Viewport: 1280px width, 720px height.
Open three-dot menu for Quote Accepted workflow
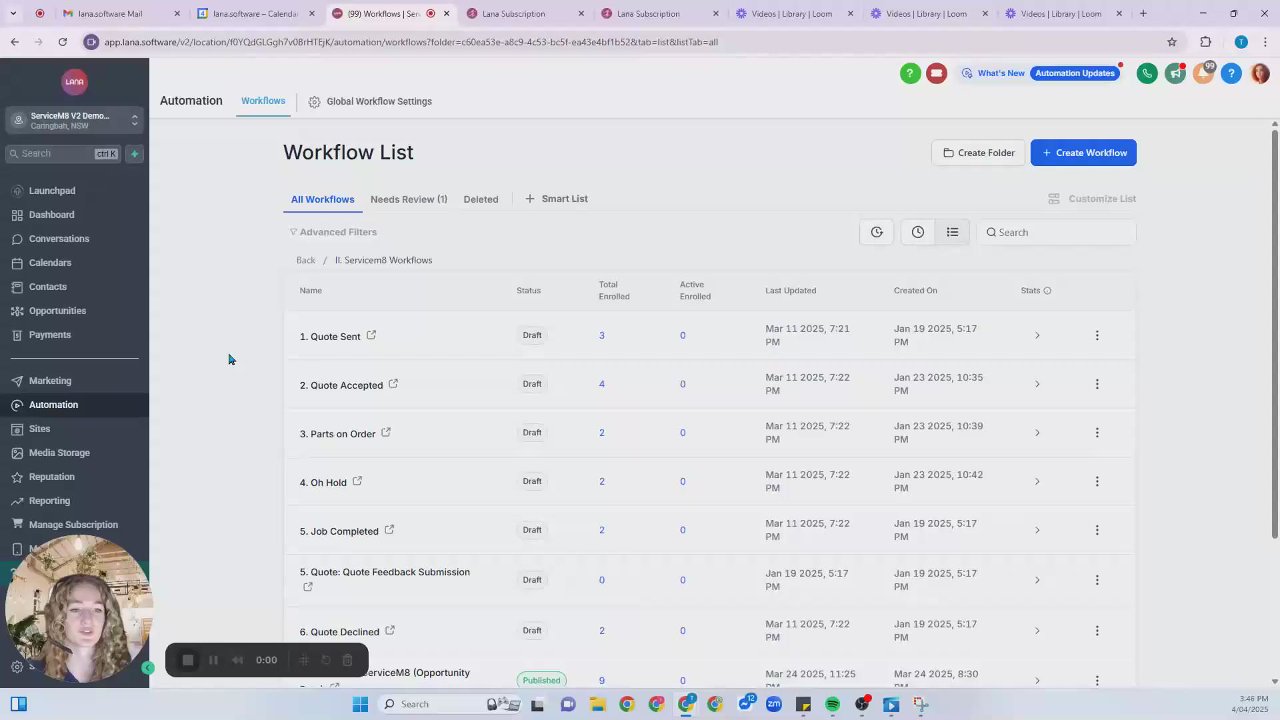click(x=1097, y=384)
